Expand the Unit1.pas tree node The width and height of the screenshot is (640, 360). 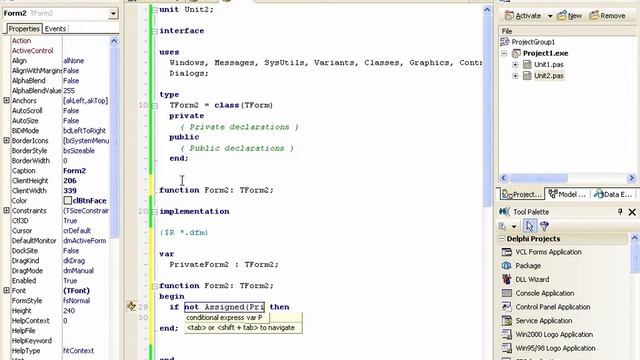point(515,64)
